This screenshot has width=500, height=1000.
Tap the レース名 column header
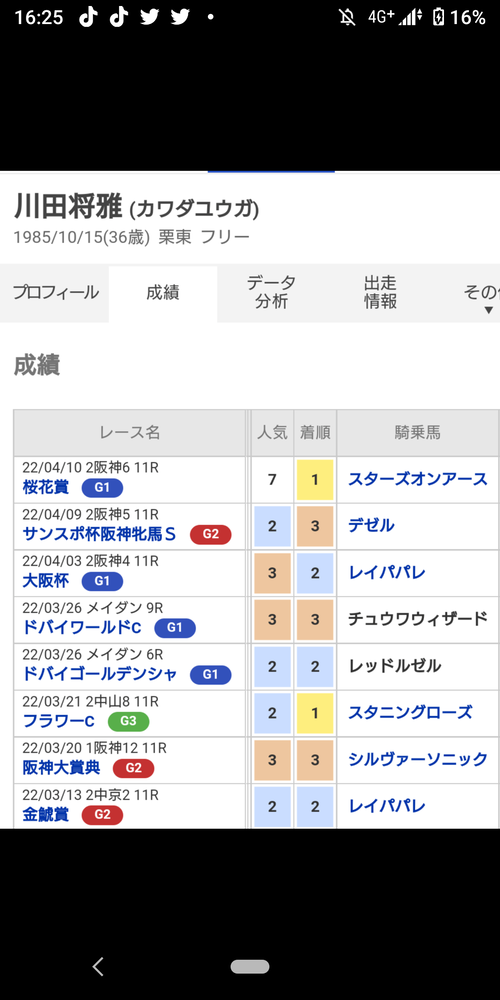(129, 433)
